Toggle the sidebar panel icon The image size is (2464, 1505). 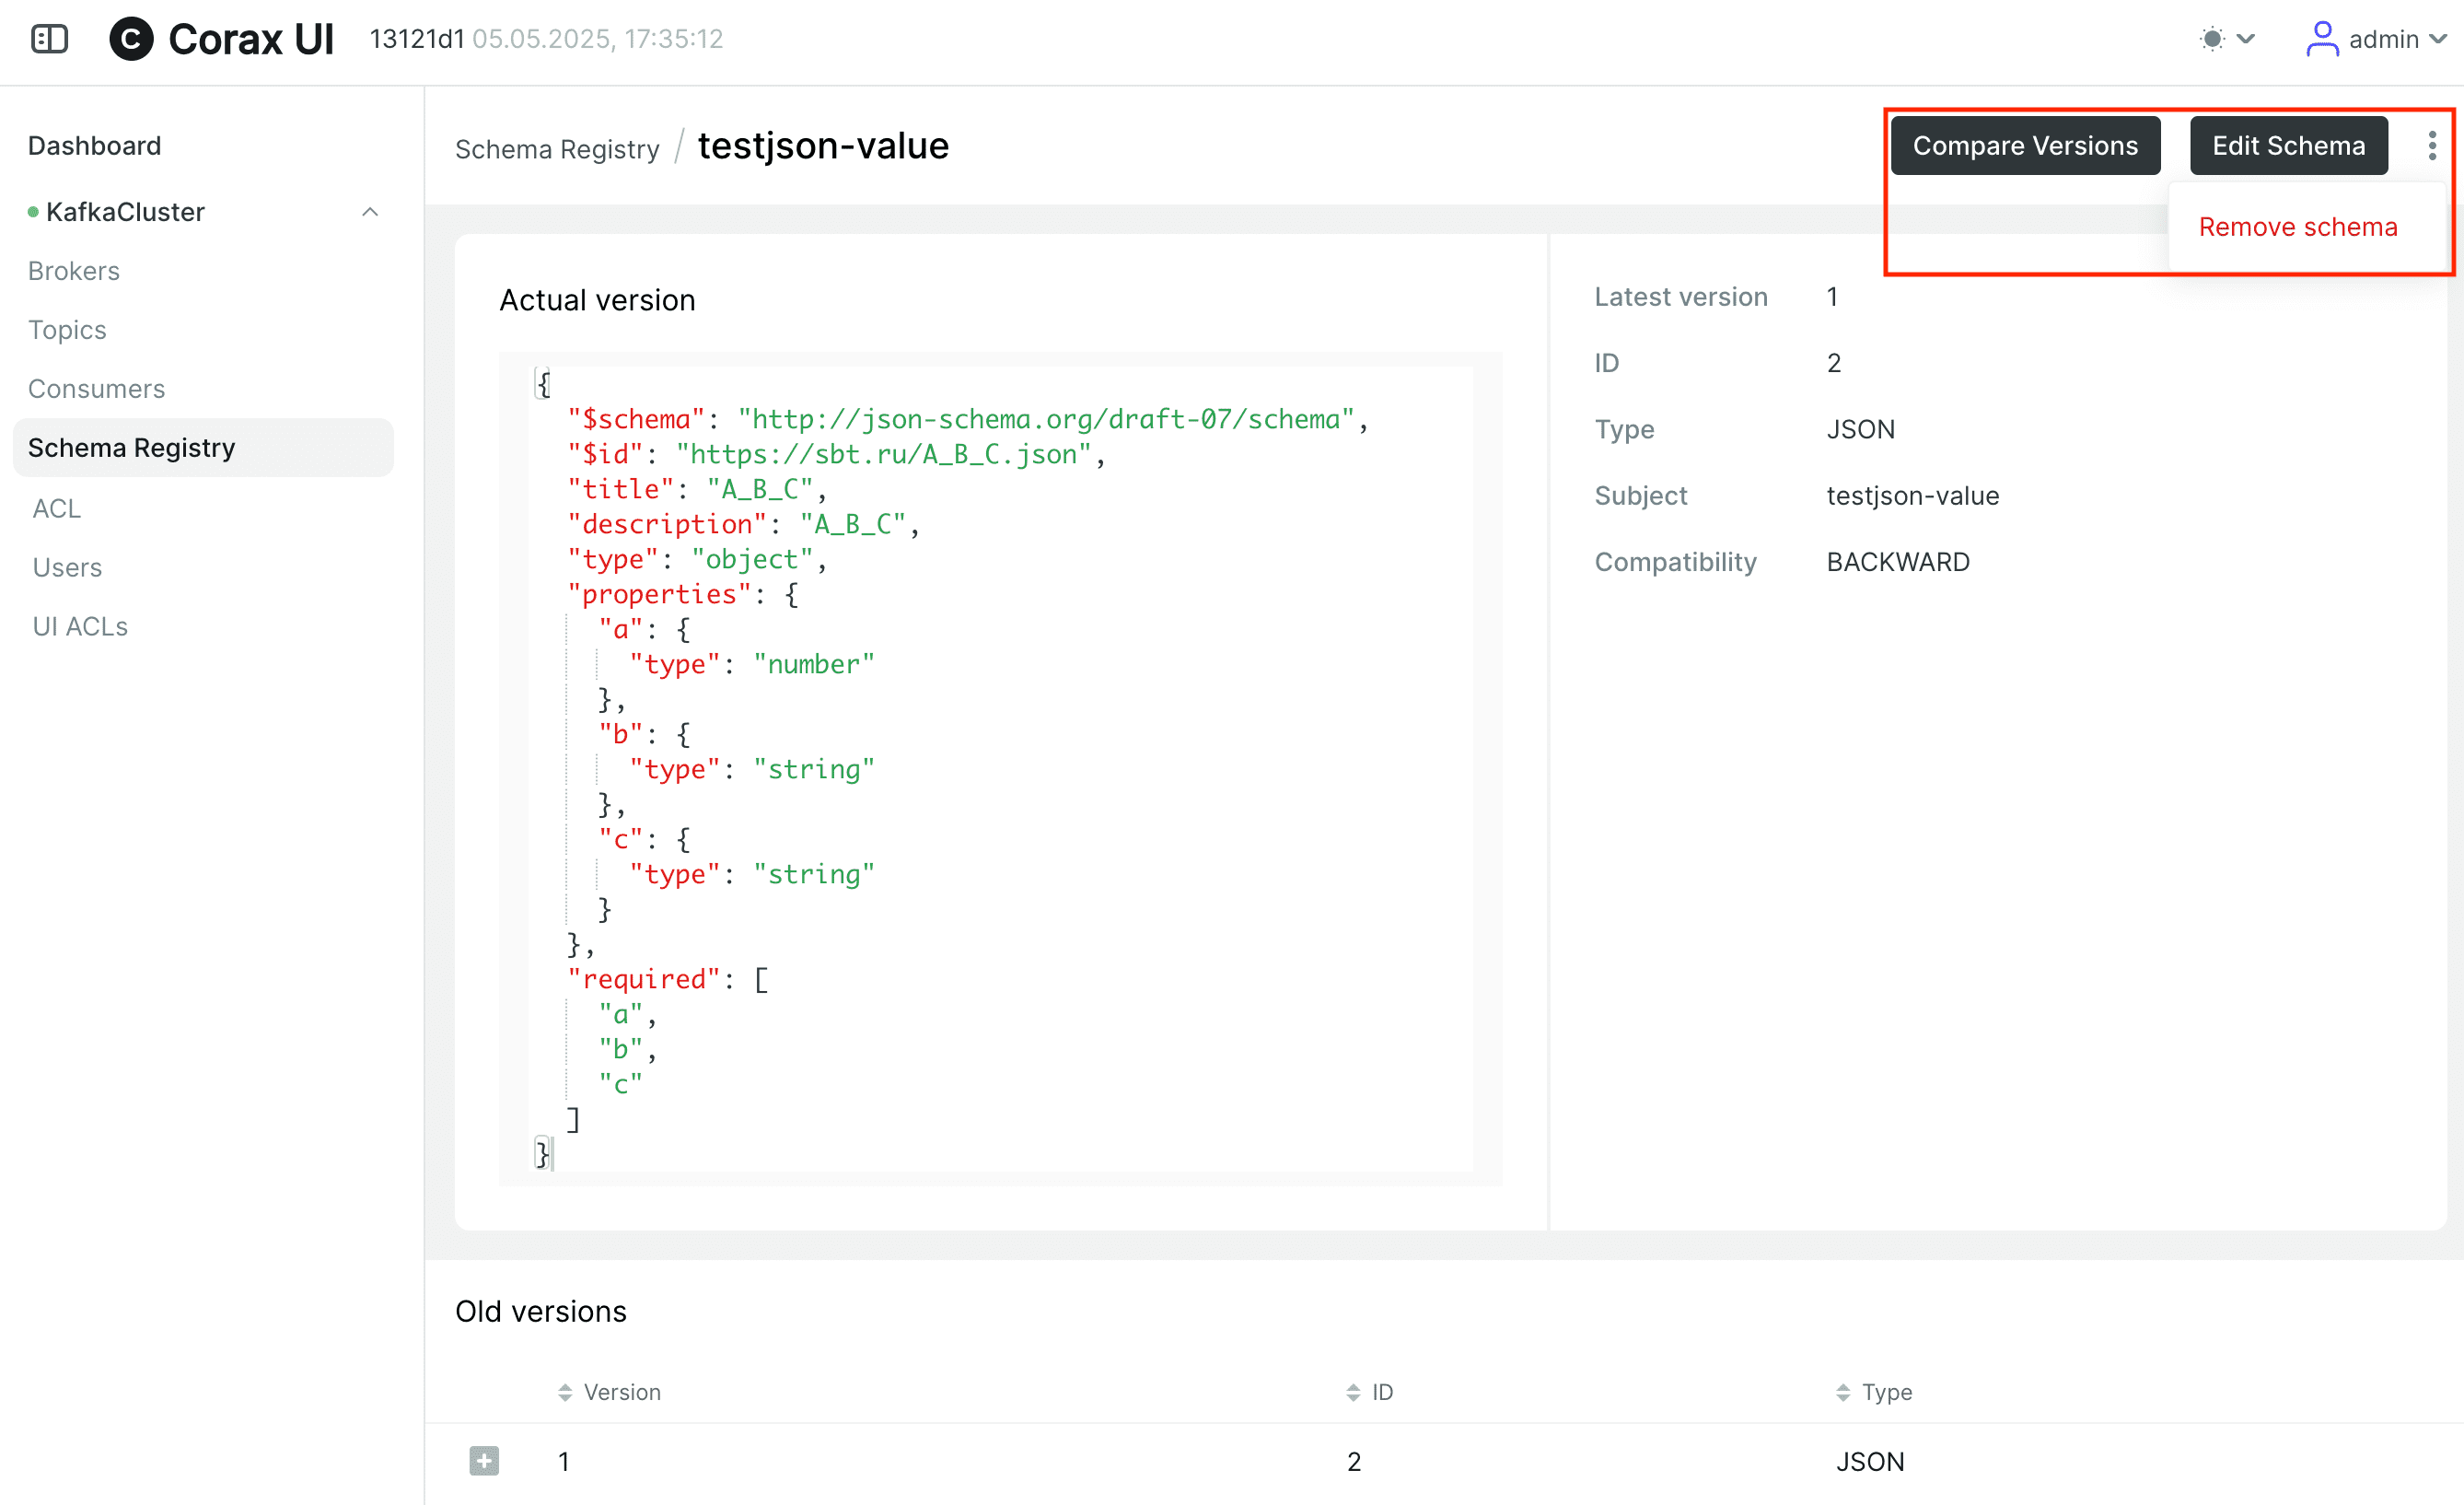(x=49, y=39)
